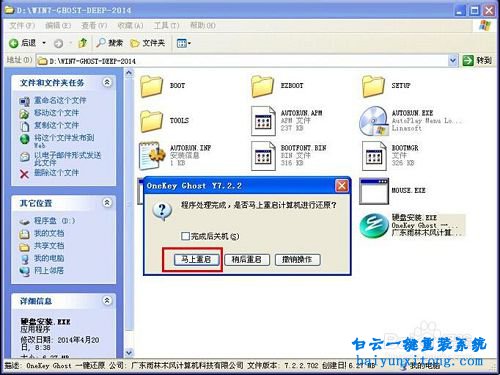Select the TOOLS folder icon
Image resolution: width=500 pixels, height=375 pixels.
pos(151,121)
